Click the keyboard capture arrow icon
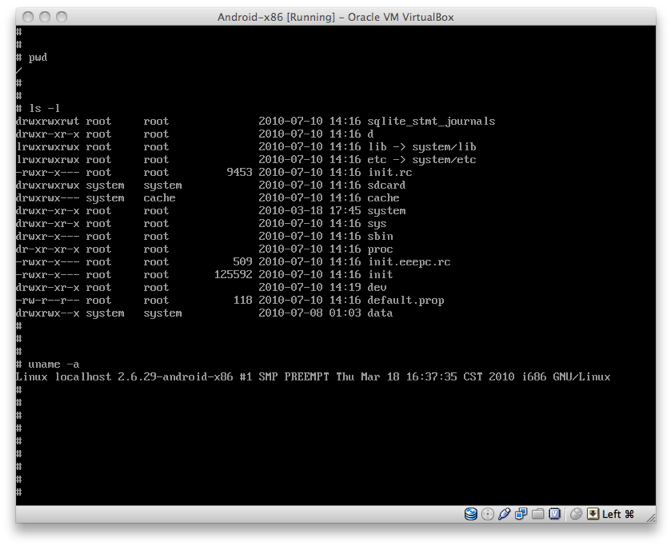This screenshot has height=546, width=671. pyautogui.click(x=593, y=514)
